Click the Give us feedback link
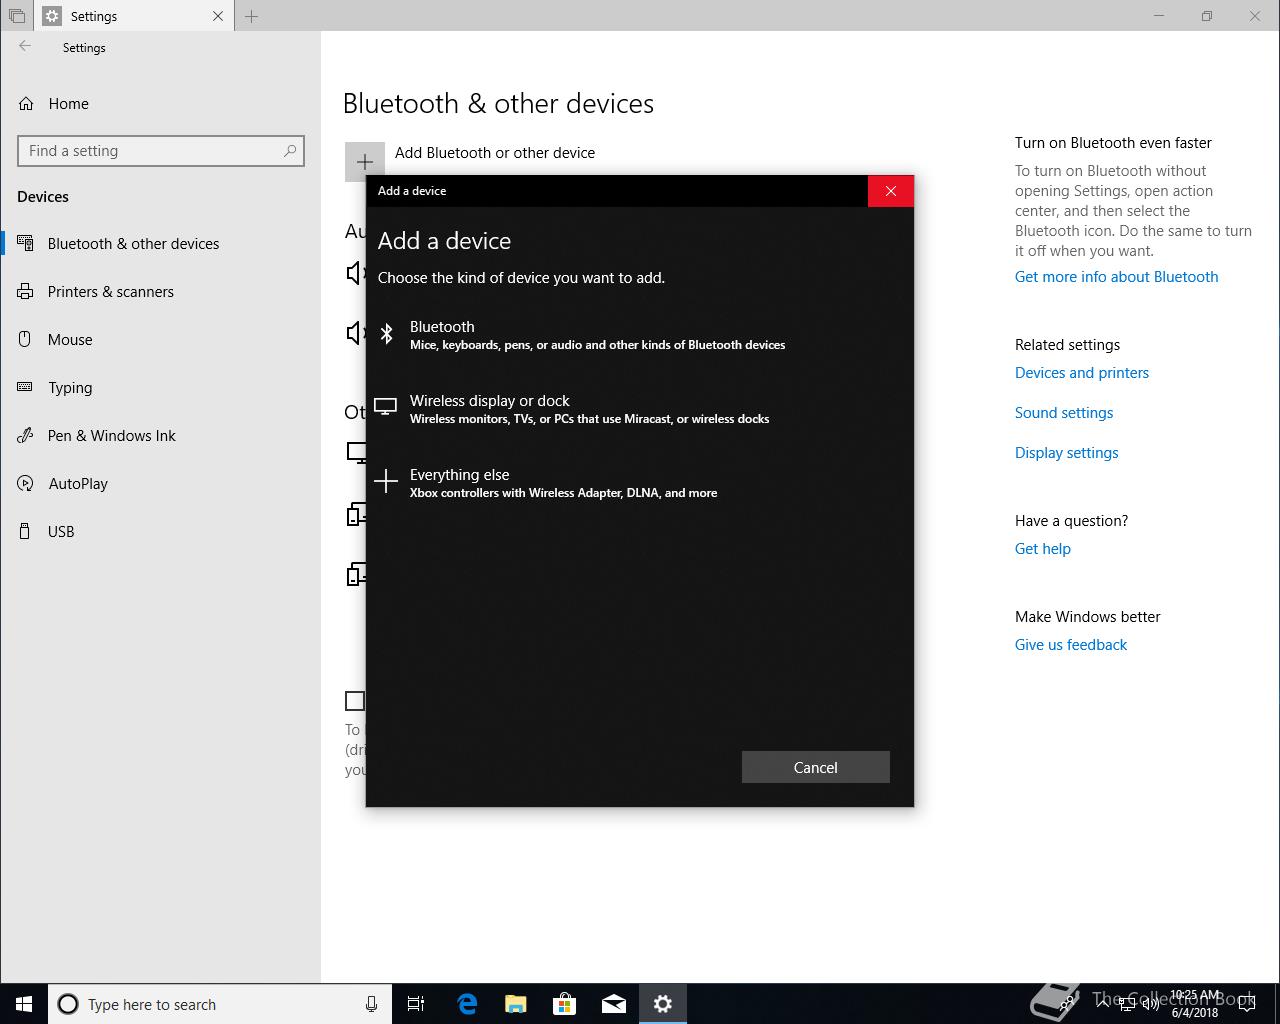The width and height of the screenshot is (1280, 1024). point(1070,645)
